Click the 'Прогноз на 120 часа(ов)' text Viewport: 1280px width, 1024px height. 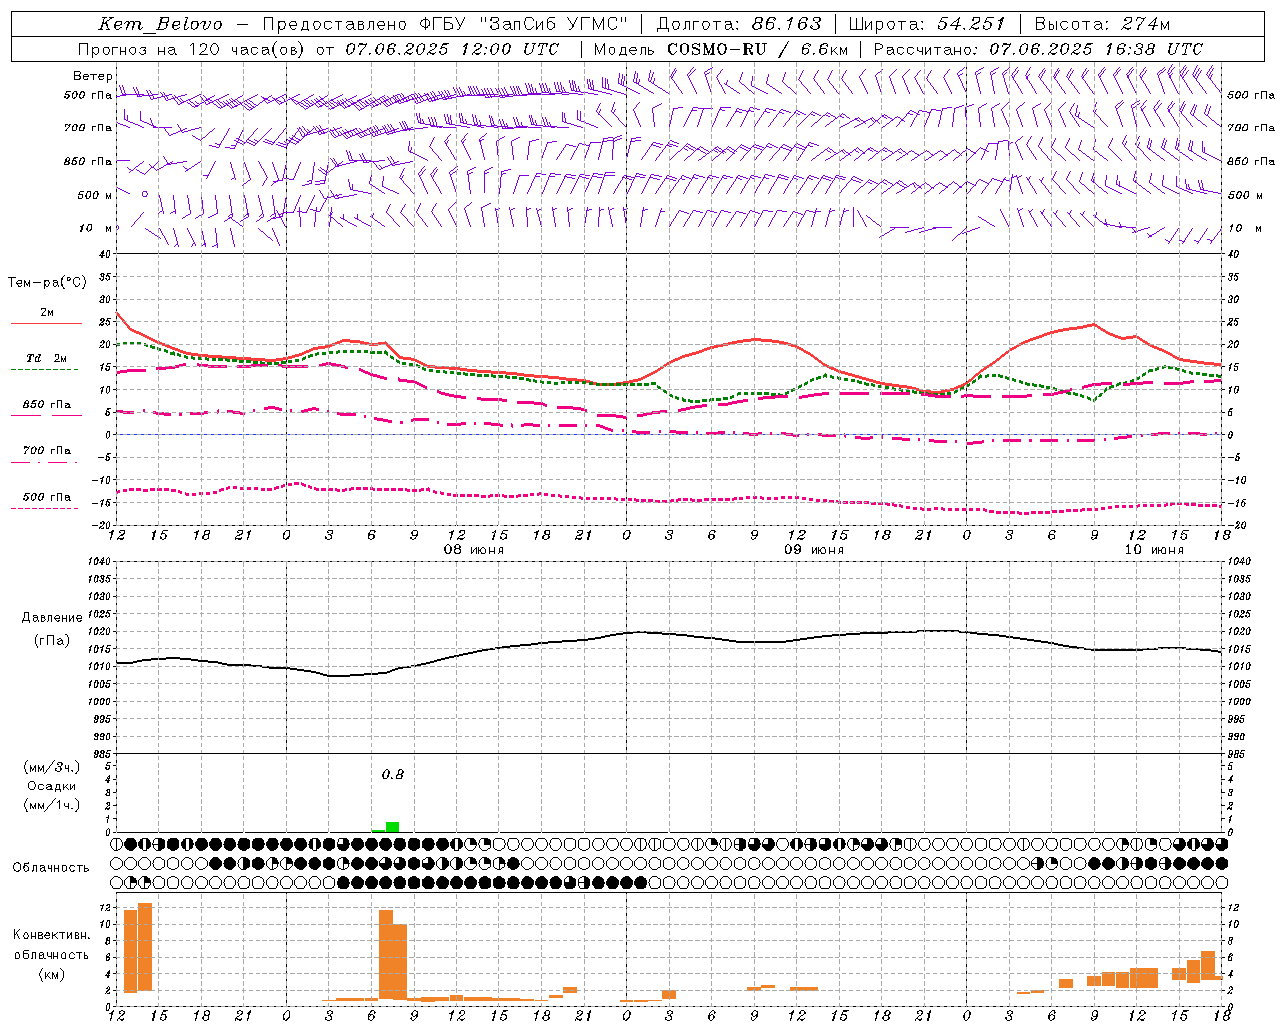click(192, 49)
